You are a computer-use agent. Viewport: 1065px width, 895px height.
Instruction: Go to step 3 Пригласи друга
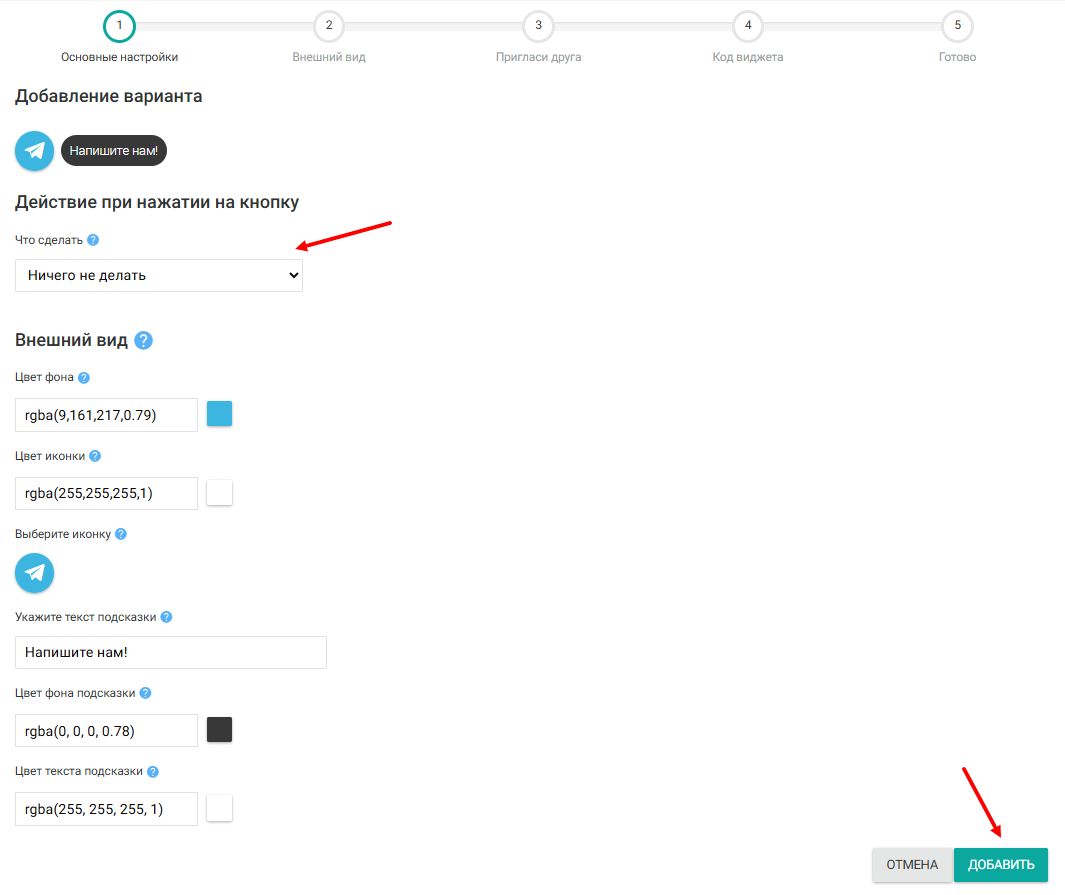click(538, 26)
